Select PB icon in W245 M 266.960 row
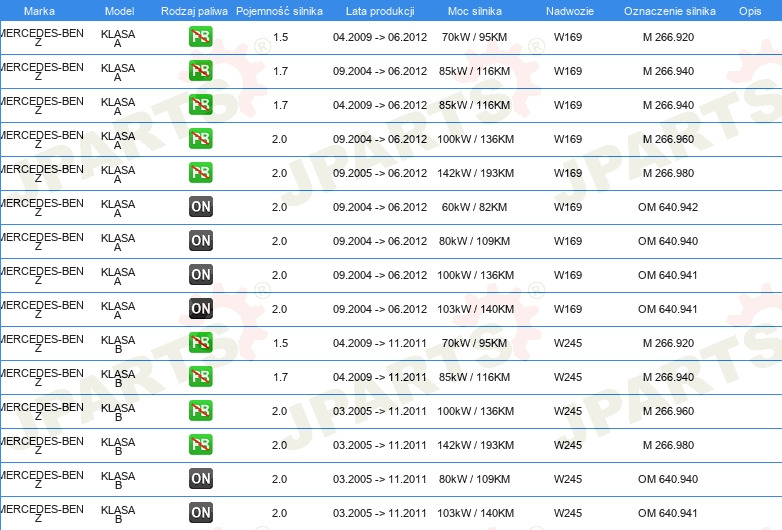The width and height of the screenshot is (782, 530). click(200, 410)
